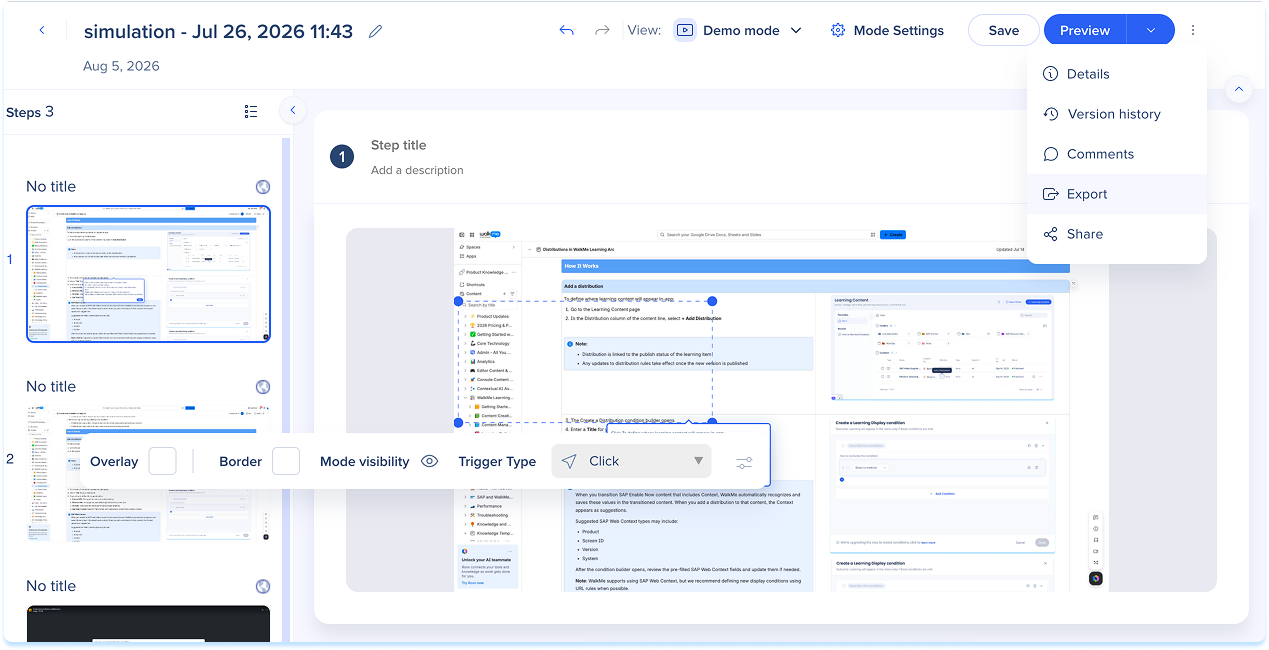Viewport: 1269px width, 650px height.
Task: Undo the last change
Action: 566,30
